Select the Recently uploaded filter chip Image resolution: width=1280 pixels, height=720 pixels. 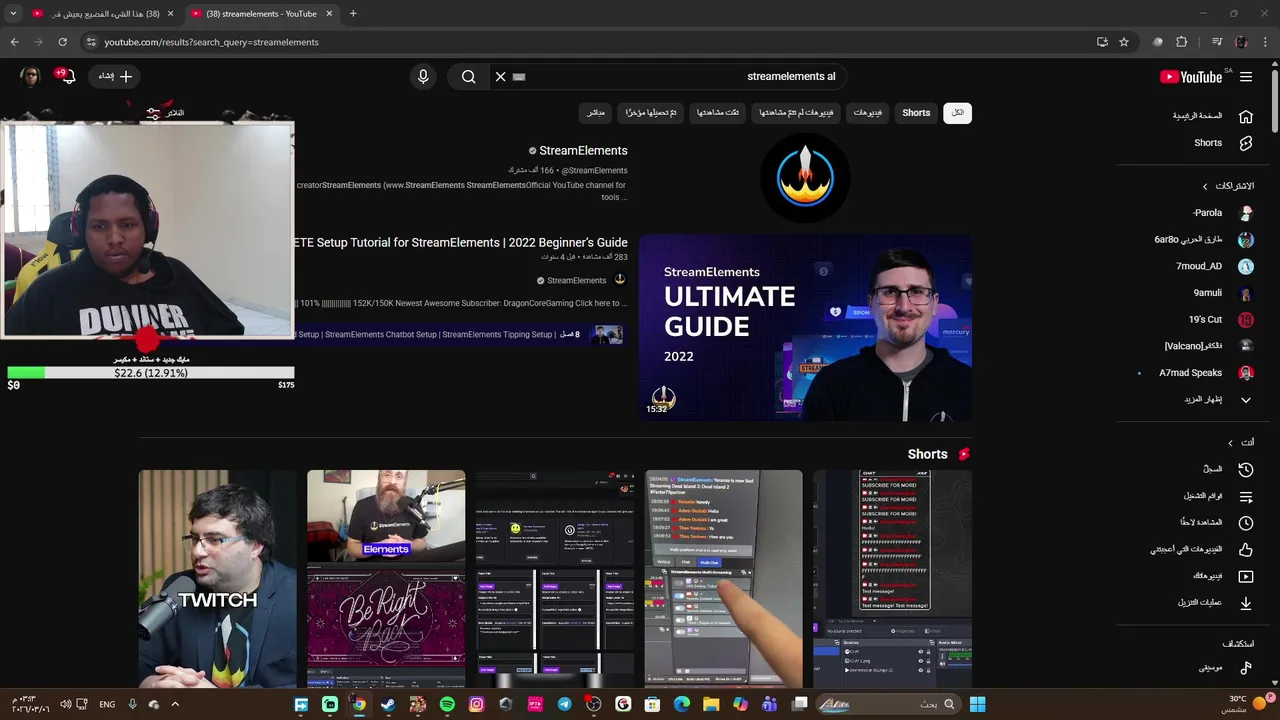point(651,113)
